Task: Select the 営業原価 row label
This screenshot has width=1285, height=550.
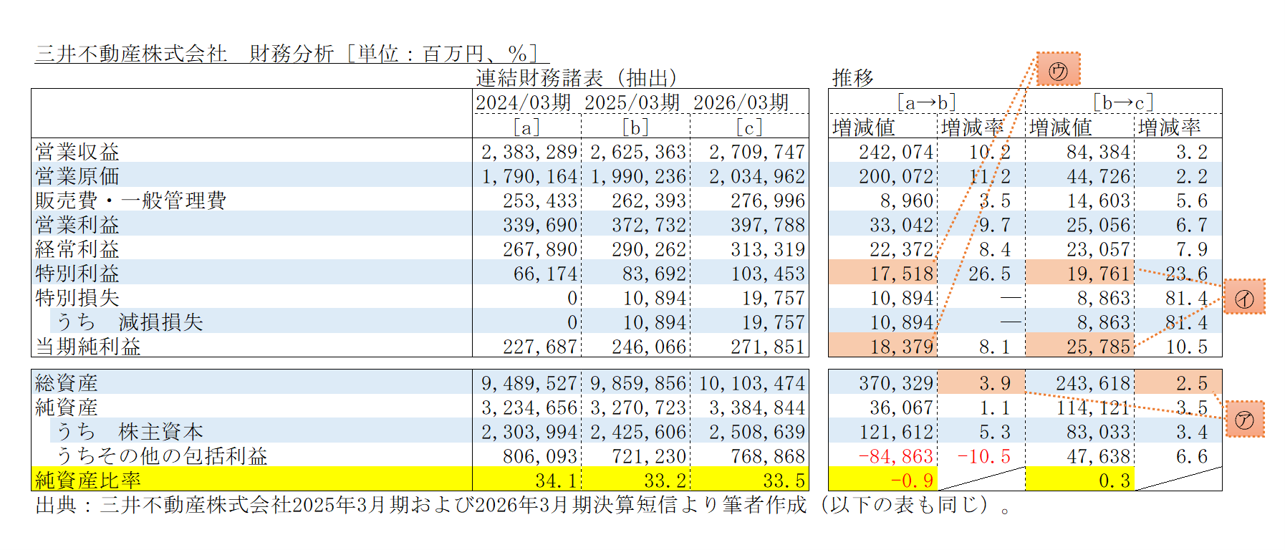Action: [76, 176]
